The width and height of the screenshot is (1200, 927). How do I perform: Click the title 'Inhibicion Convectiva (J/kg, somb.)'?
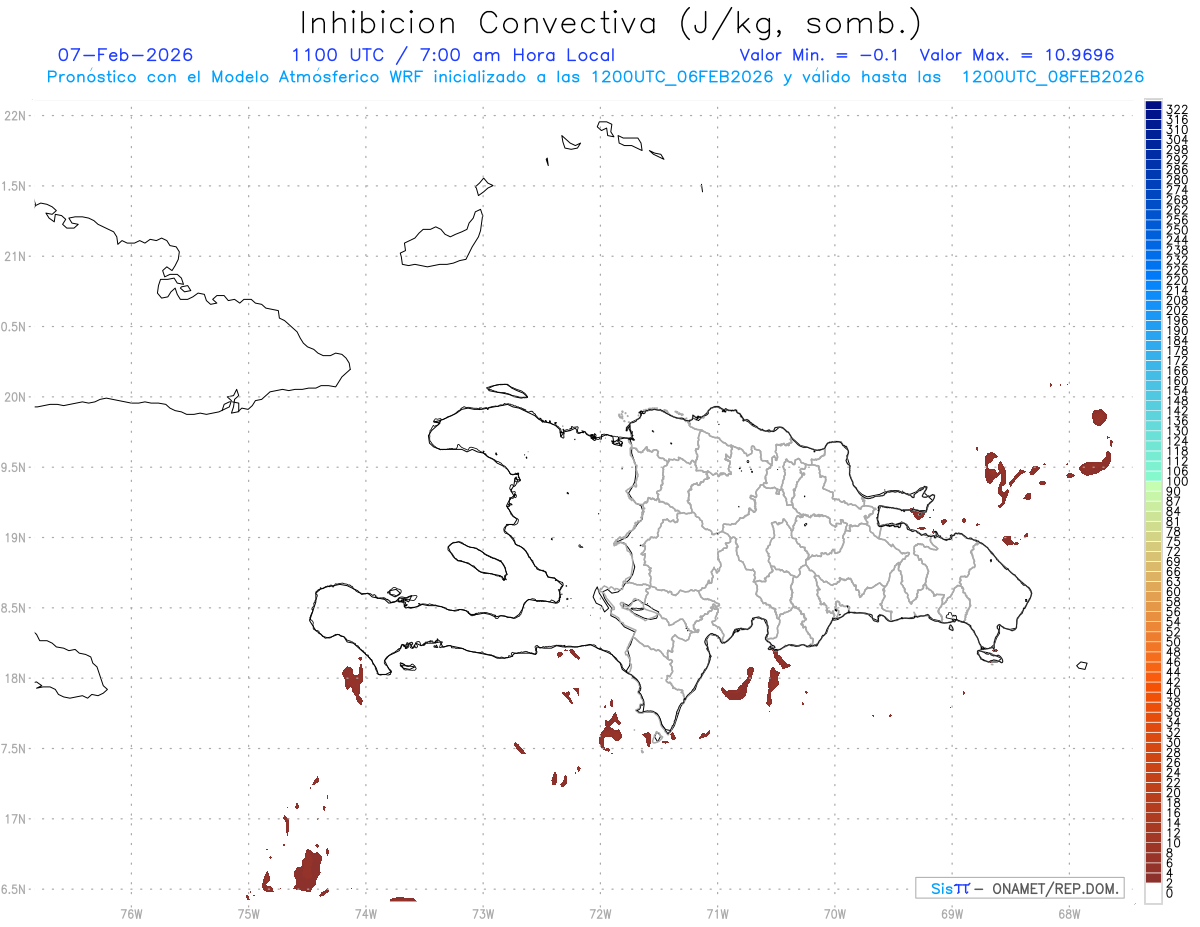coord(612,24)
